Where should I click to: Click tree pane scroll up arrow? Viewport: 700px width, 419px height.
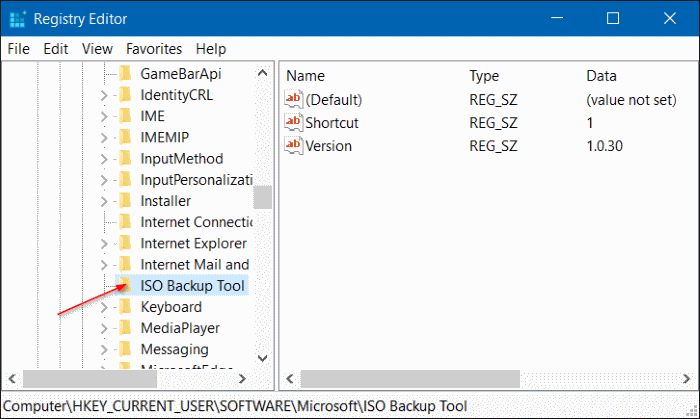(x=262, y=73)
